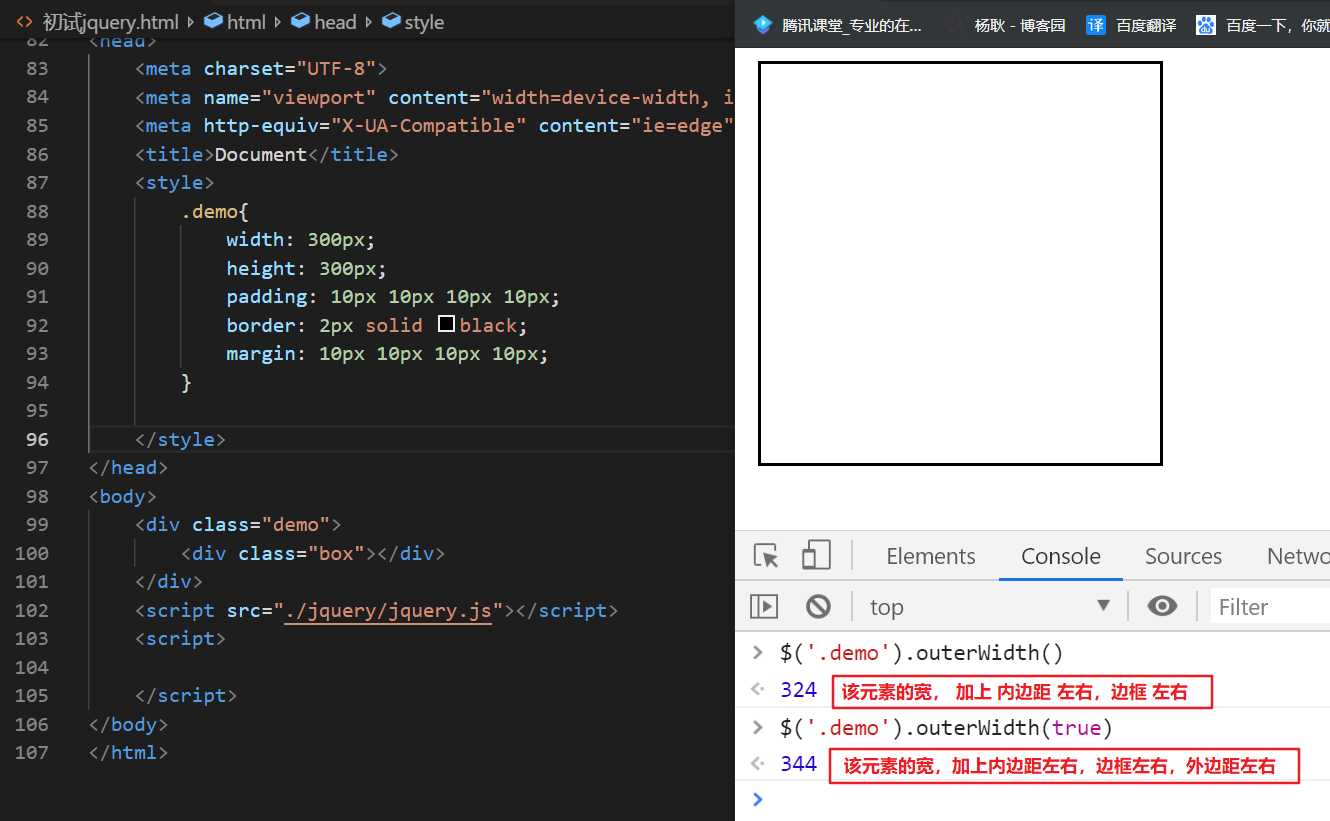
Task: Open the 腾讯课堂 bookmark
Action: (839, 25)
